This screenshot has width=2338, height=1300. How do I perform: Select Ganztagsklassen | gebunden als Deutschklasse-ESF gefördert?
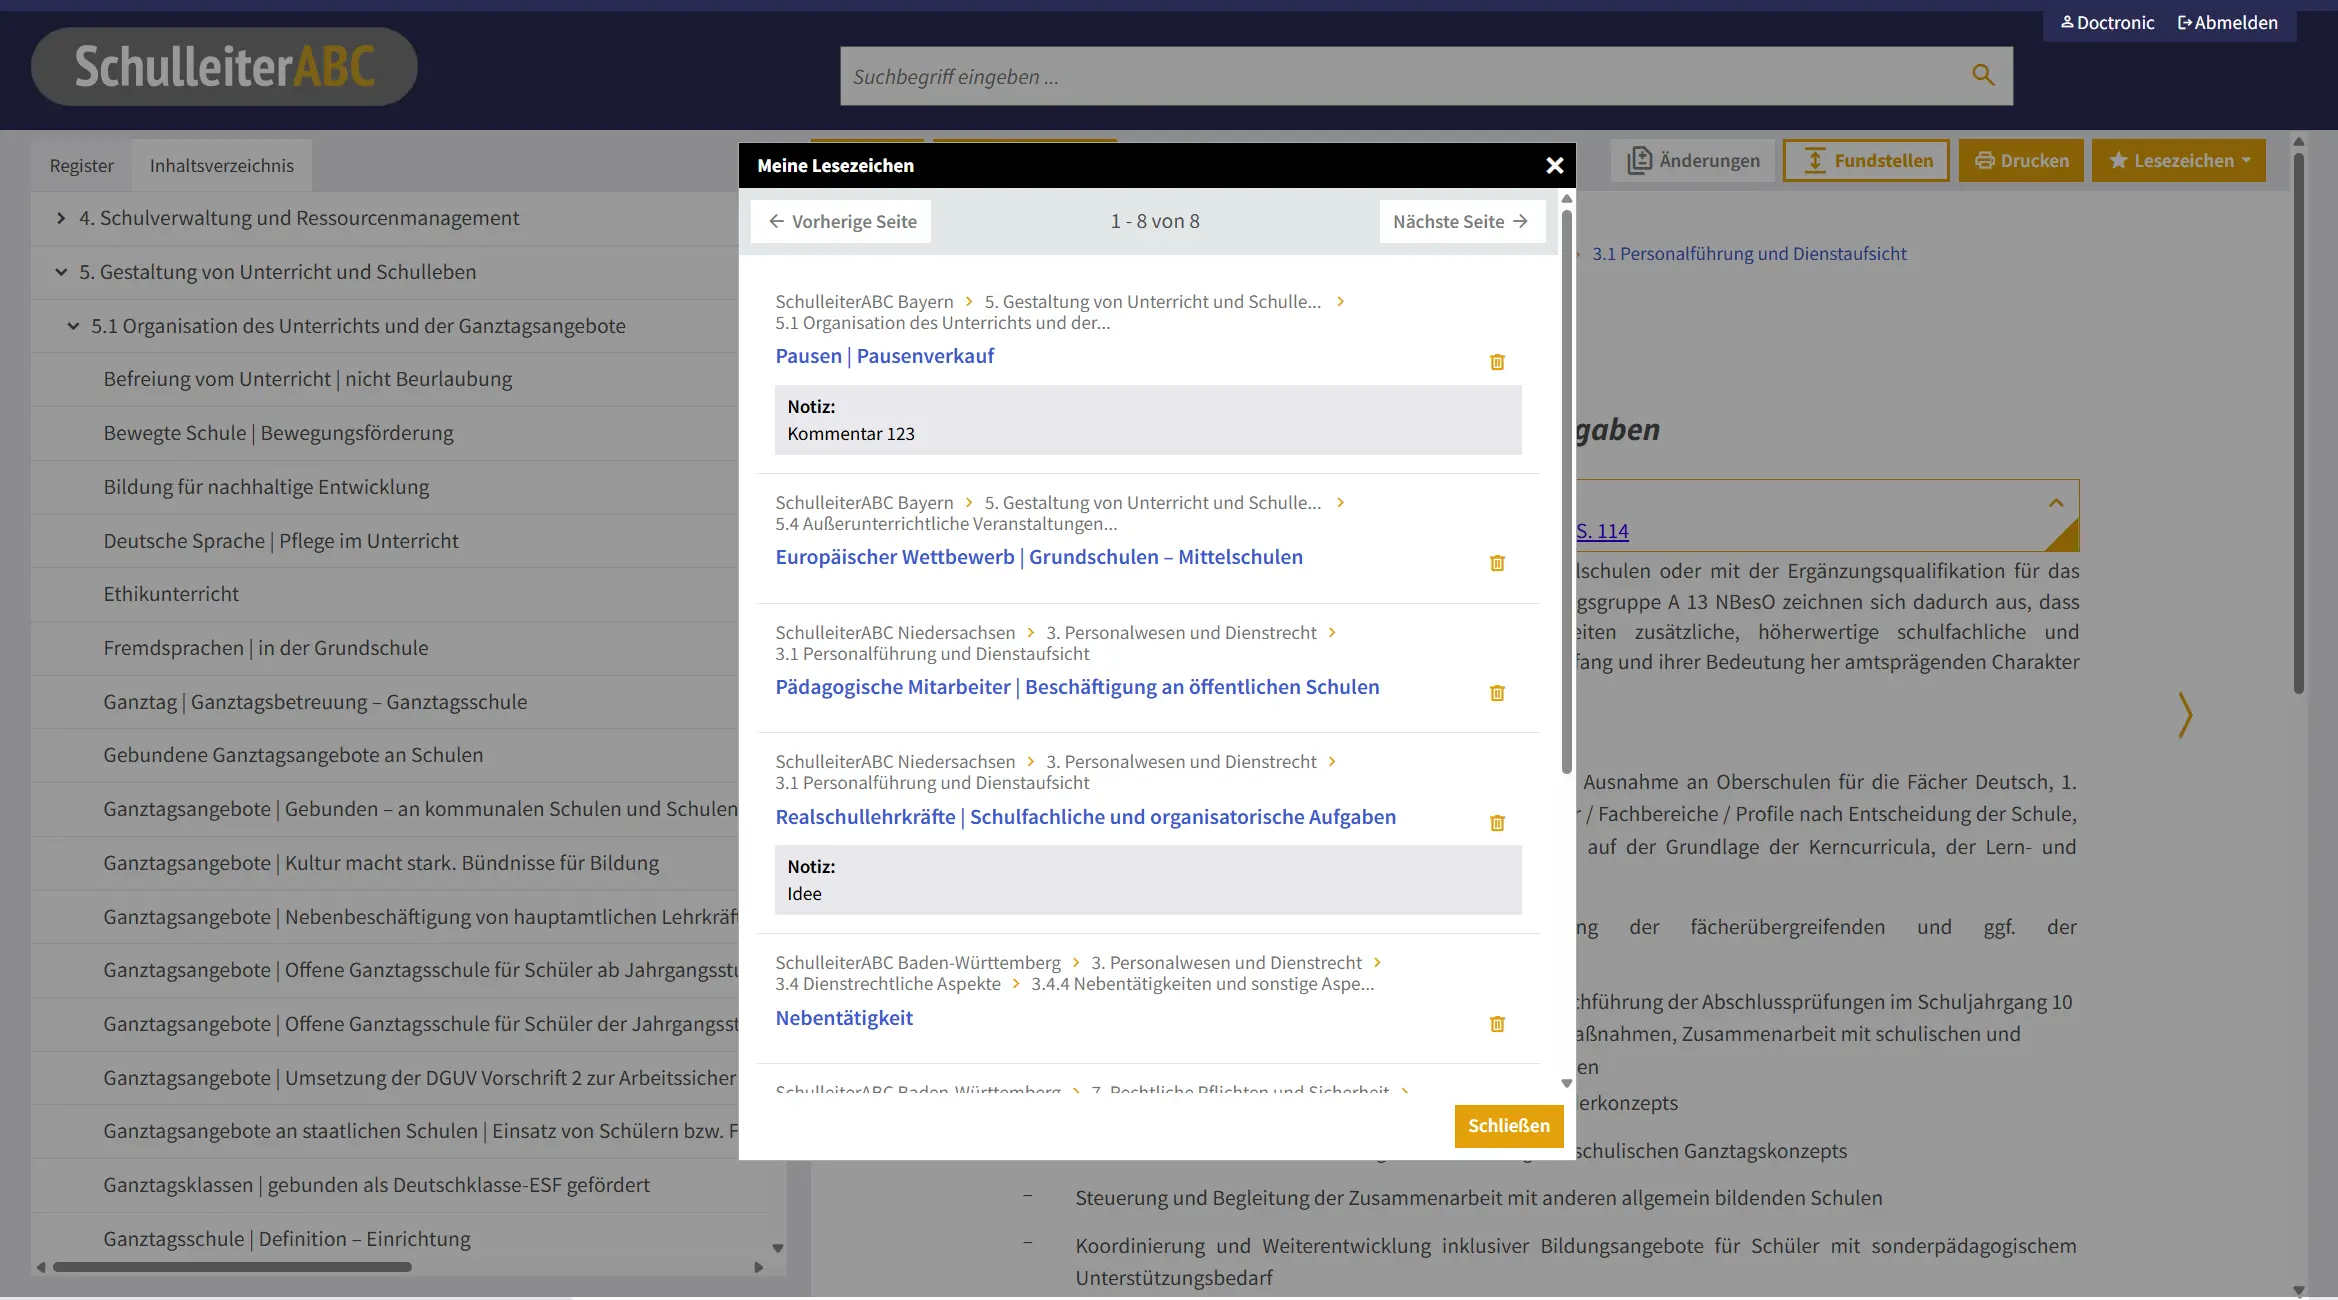point(376,1186)
